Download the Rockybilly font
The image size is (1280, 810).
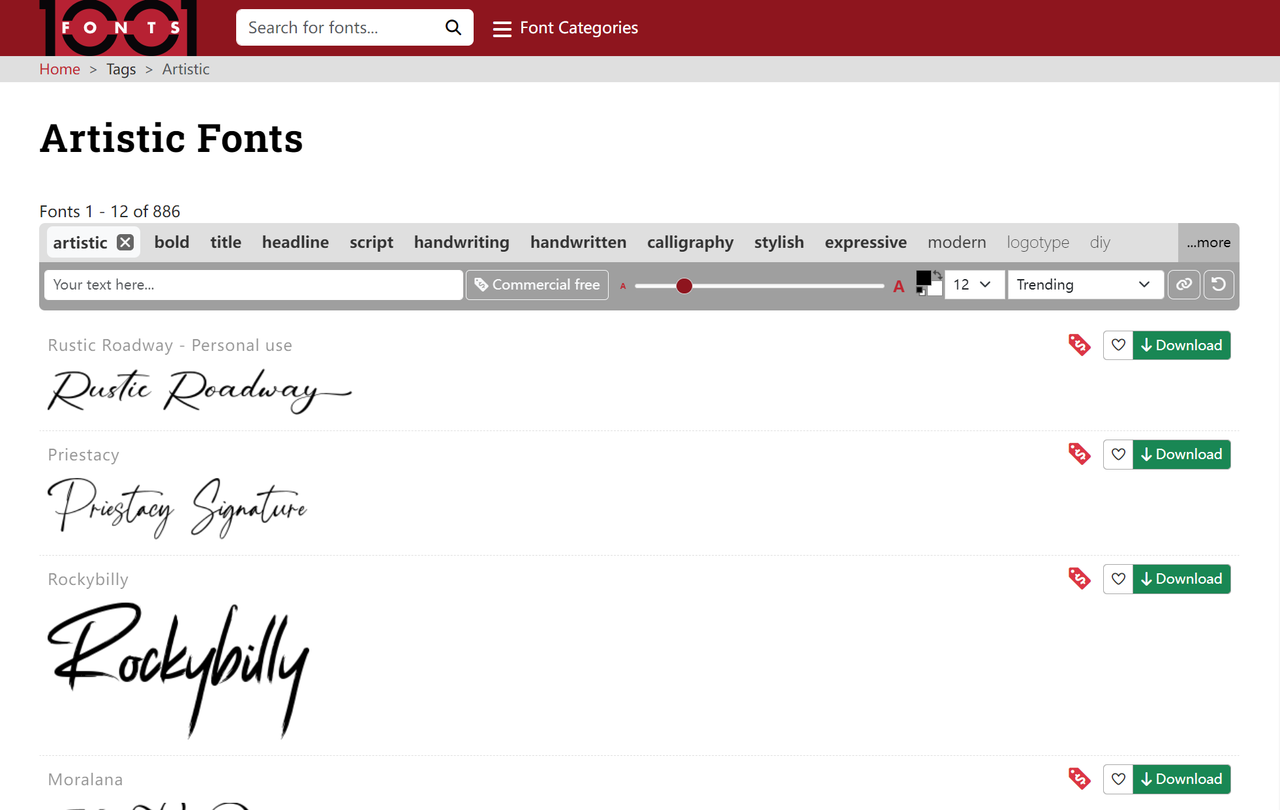pos(1181,579)
